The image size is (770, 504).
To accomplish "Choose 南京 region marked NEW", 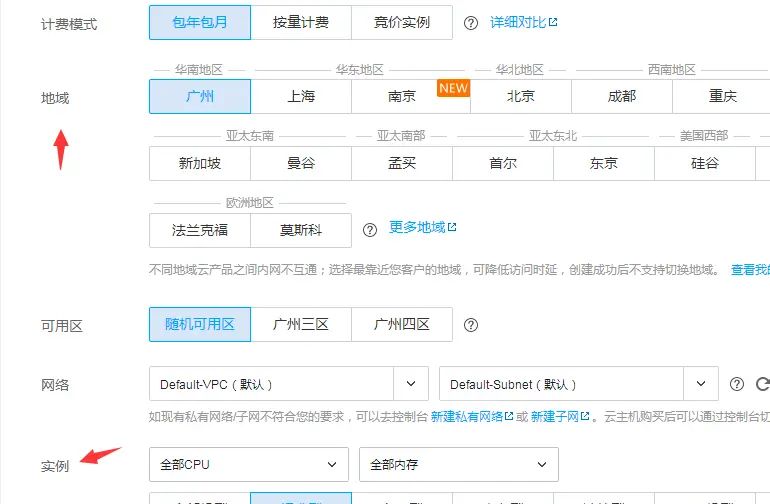I will [402, 97].
